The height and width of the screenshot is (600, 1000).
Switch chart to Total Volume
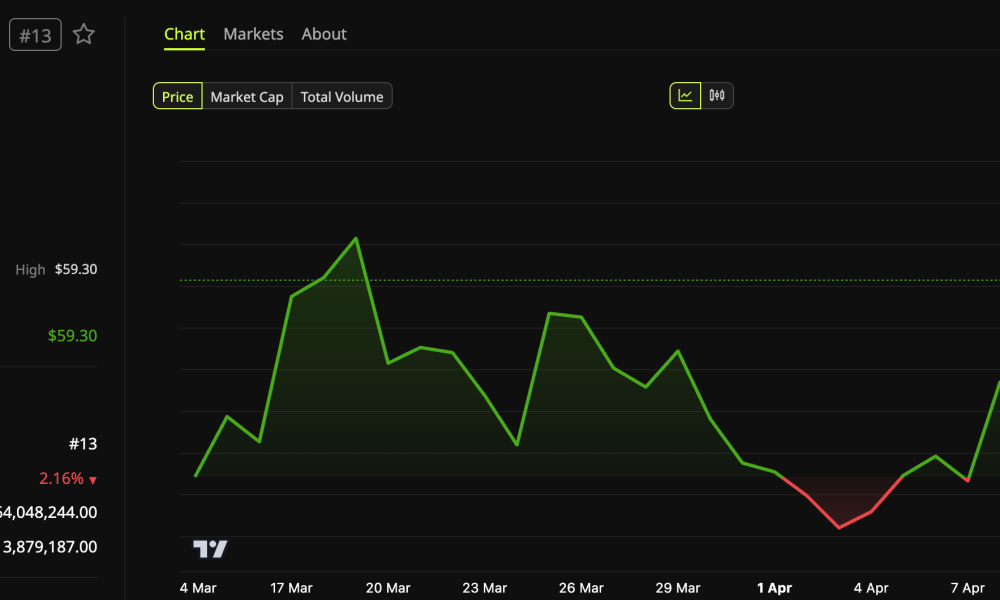coord(341,96)
